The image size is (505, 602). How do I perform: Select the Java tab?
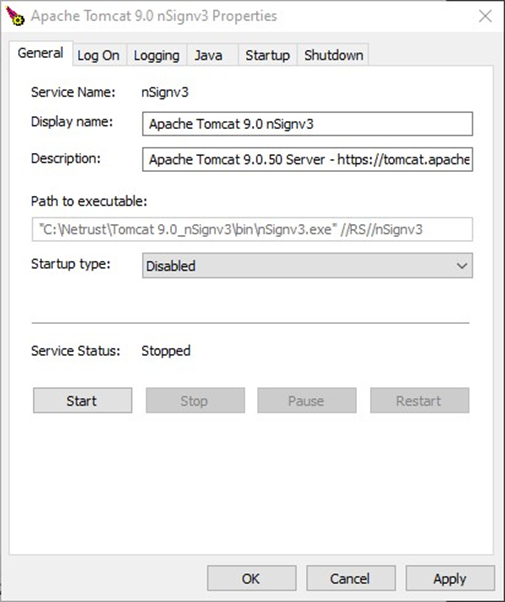tap(209, 55)
